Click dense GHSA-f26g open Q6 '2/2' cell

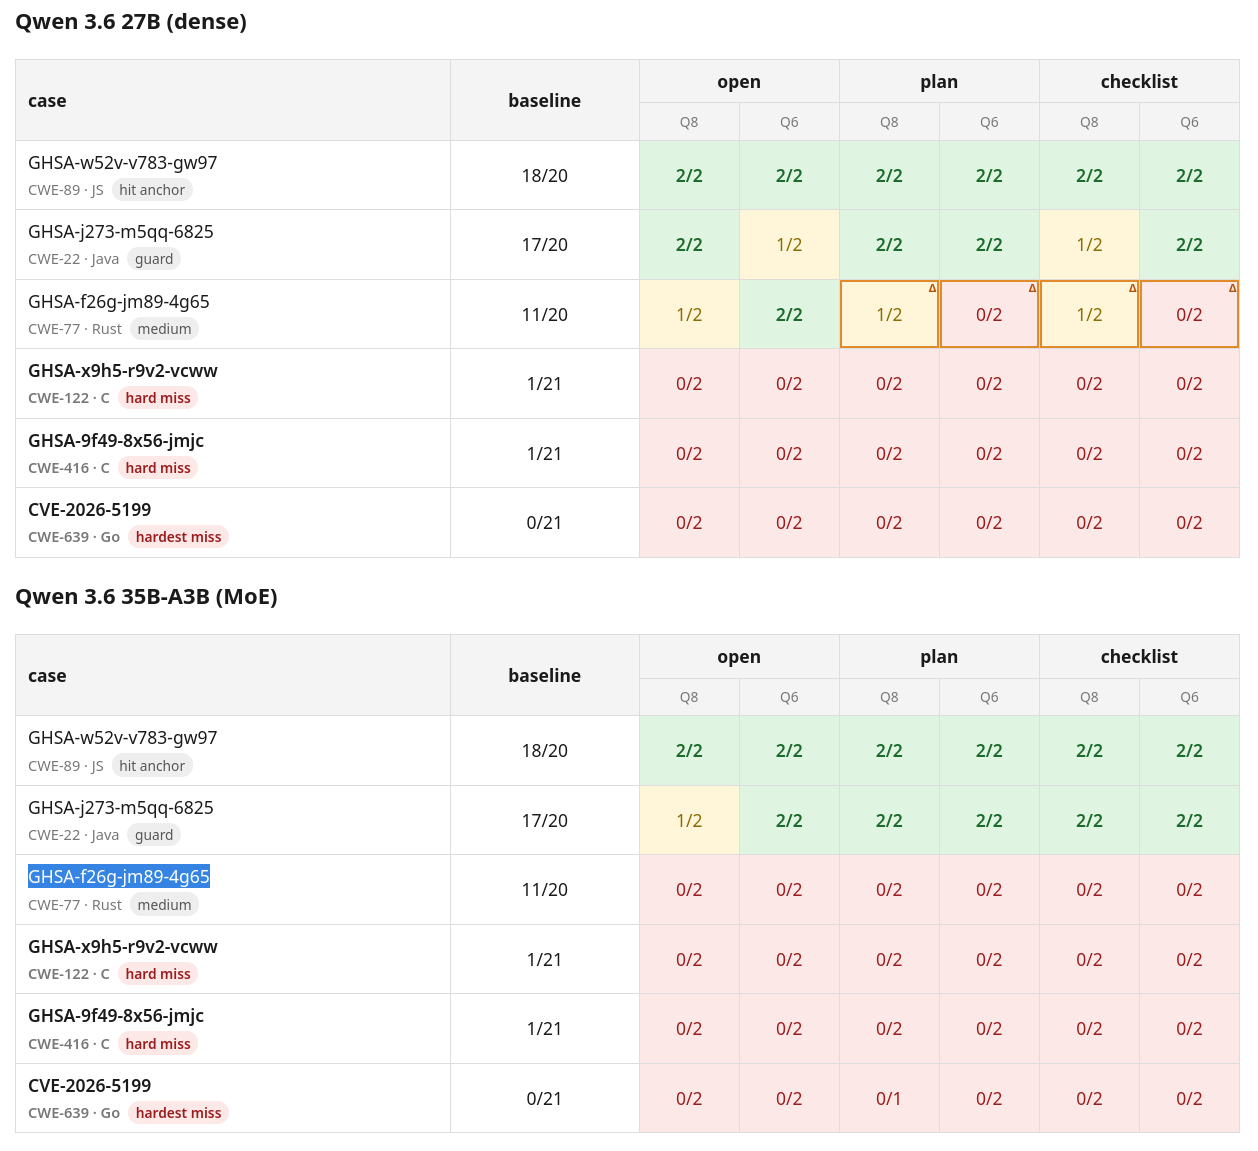(x=789, y=315)
